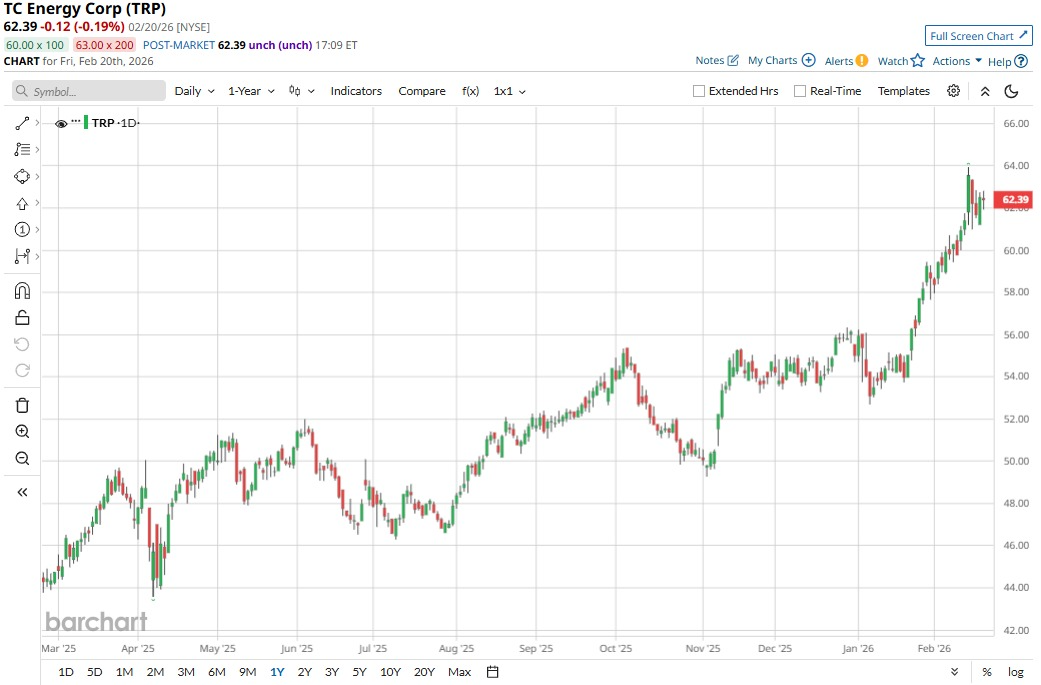Zoom out of the chart
Image resolution: width=1041 pixels, height=685 pixels.
[22, 459]
